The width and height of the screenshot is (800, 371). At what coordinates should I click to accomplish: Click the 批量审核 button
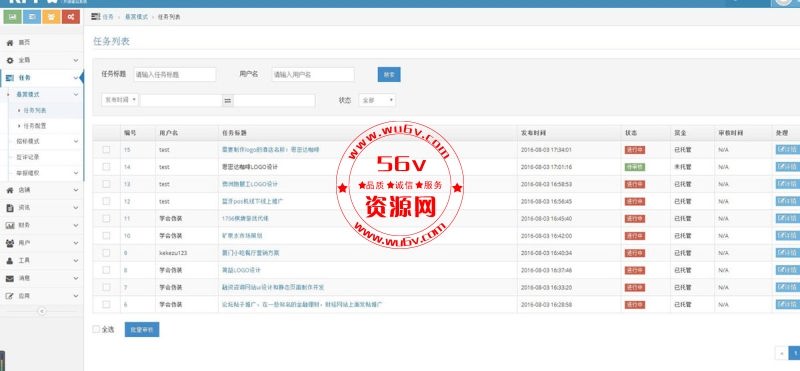pyautogui.click(x=142, y=330)
